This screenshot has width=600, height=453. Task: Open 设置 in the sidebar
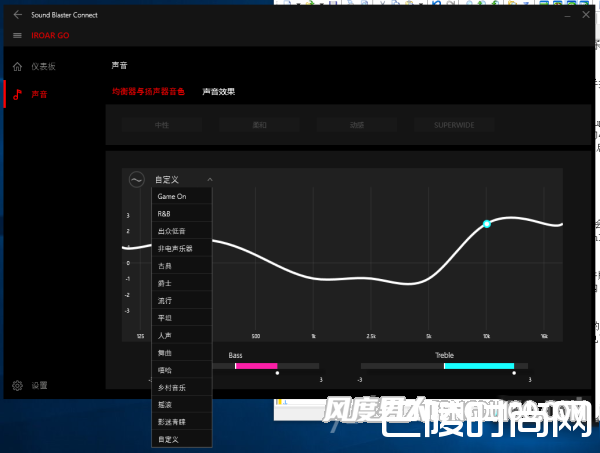[39, 385]
